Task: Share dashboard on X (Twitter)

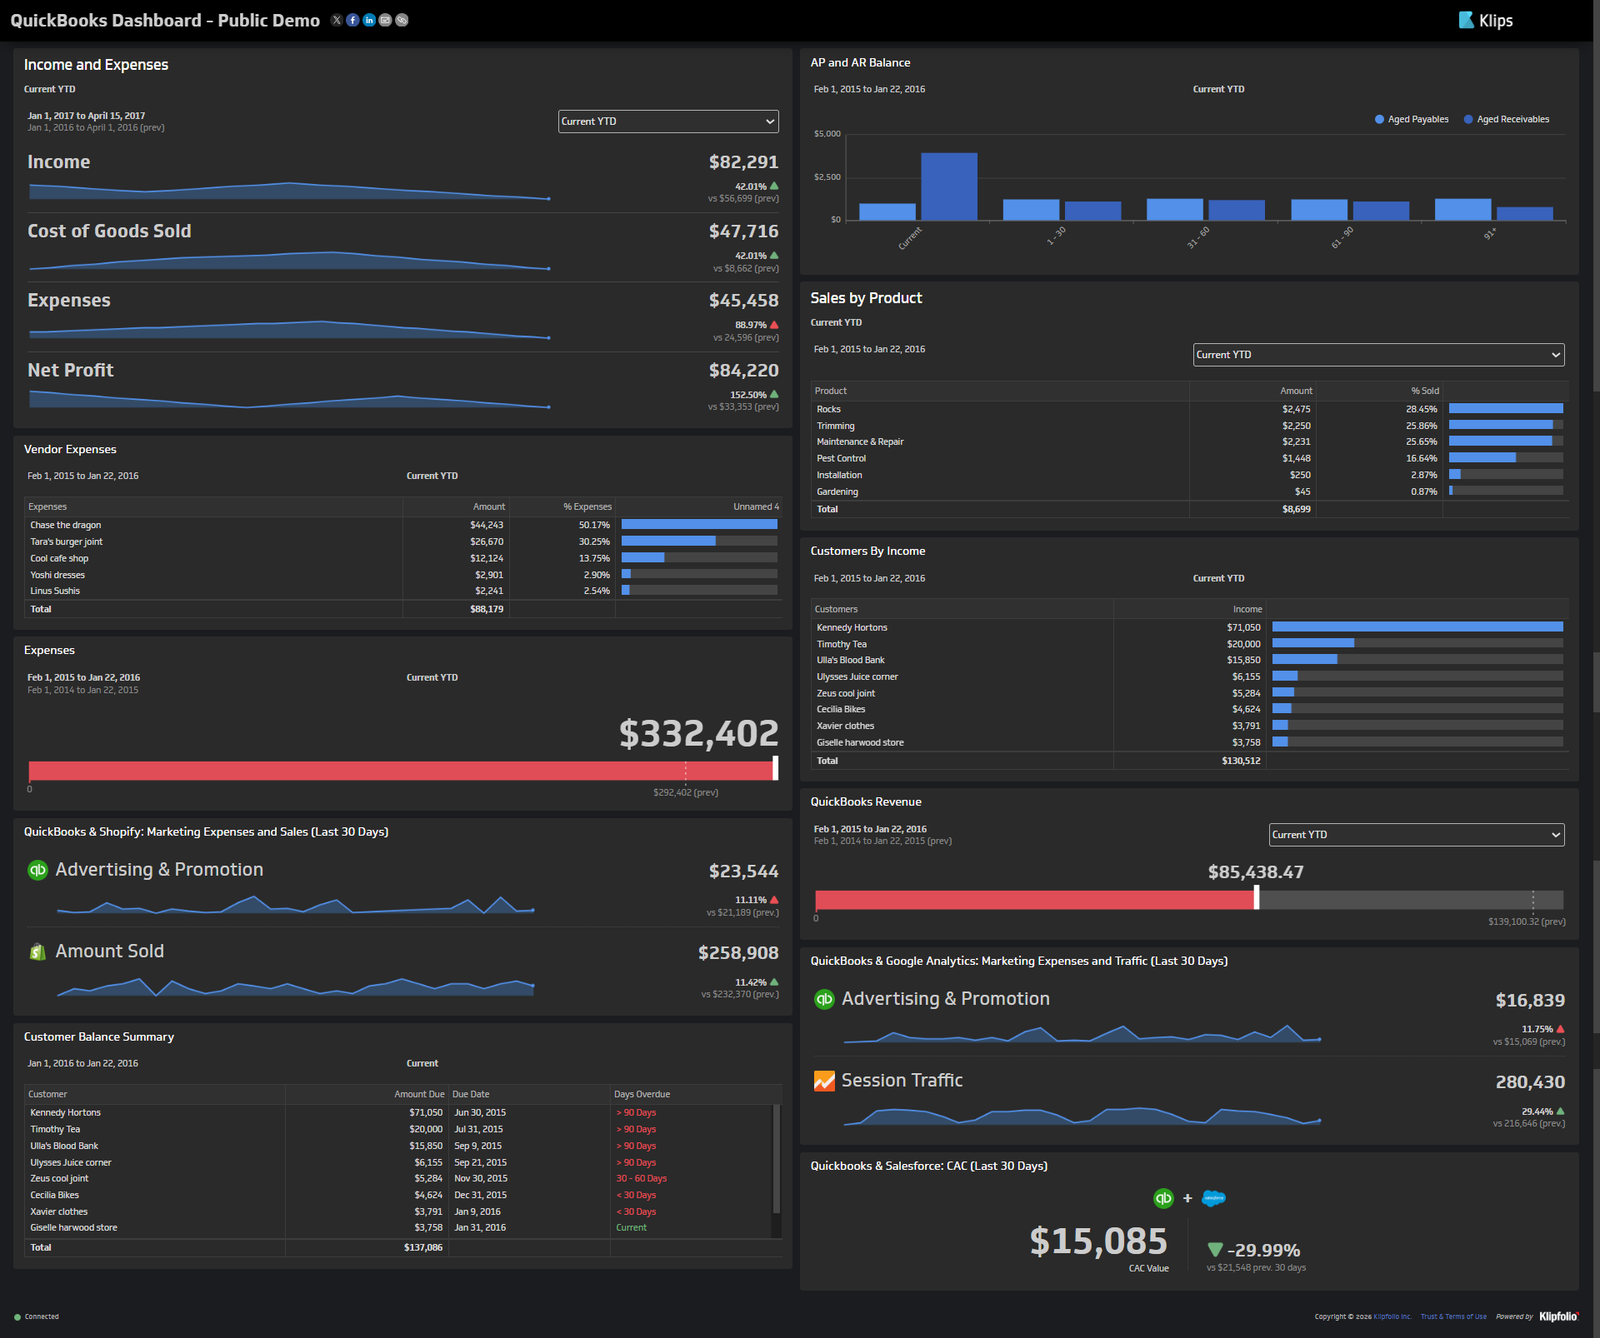Action: point(337,20)
